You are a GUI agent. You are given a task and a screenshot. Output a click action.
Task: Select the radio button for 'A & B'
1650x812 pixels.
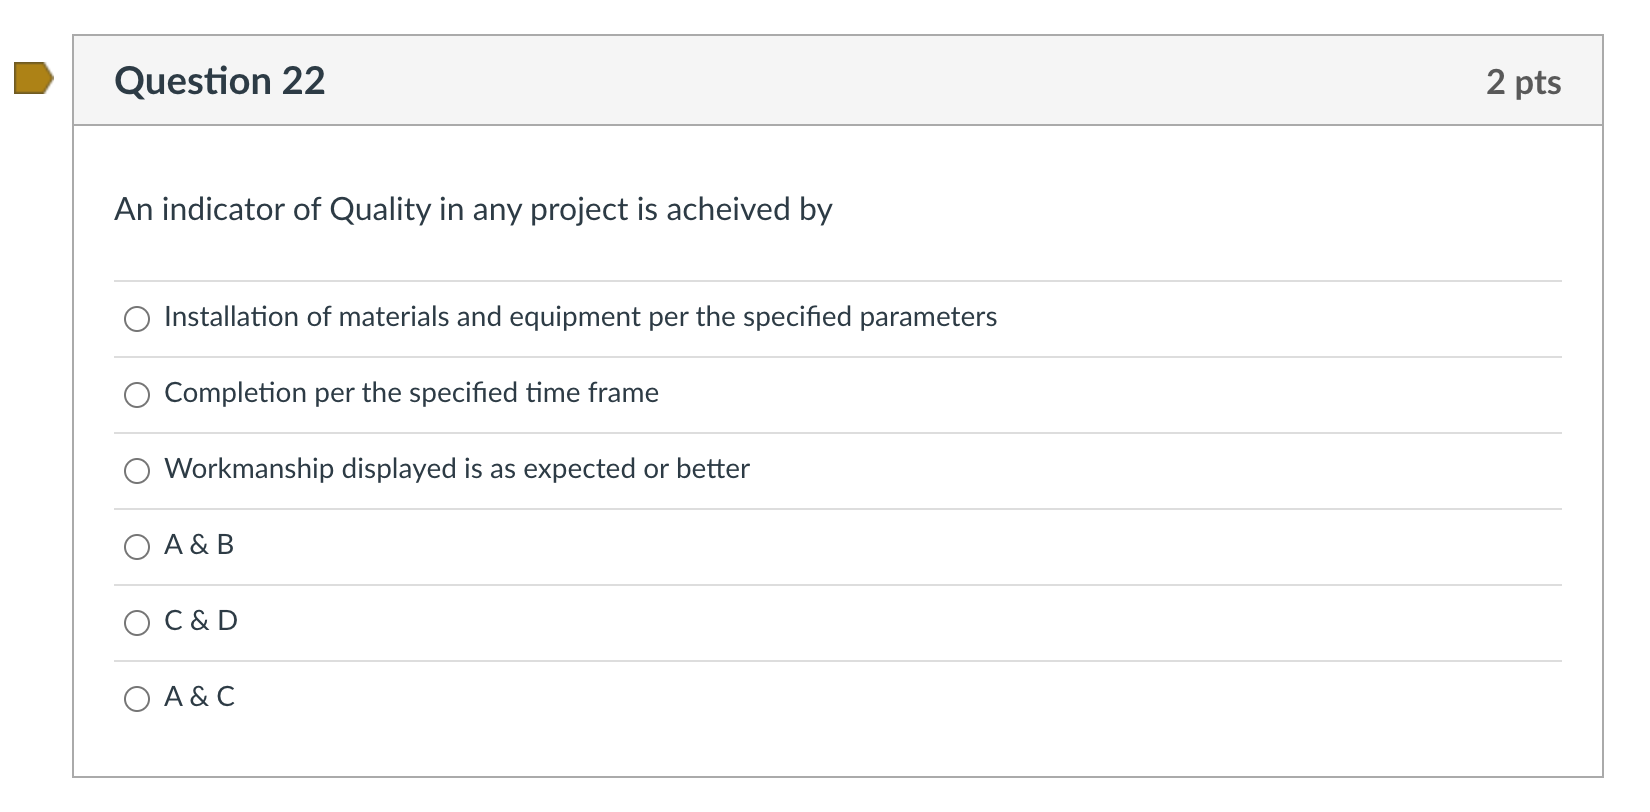point(136,547)
